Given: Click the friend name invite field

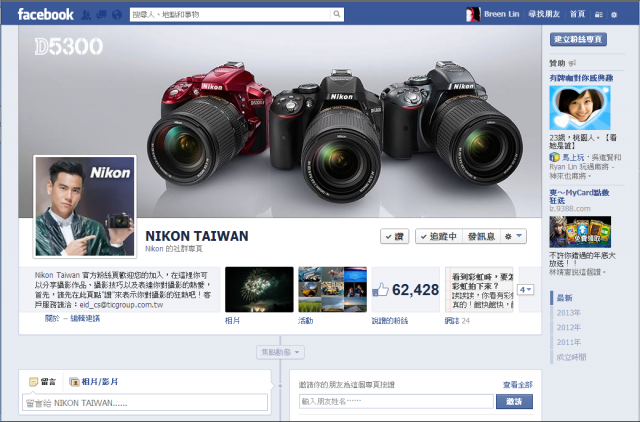Looking at the screenshot, I should click(x=396, y=402).
